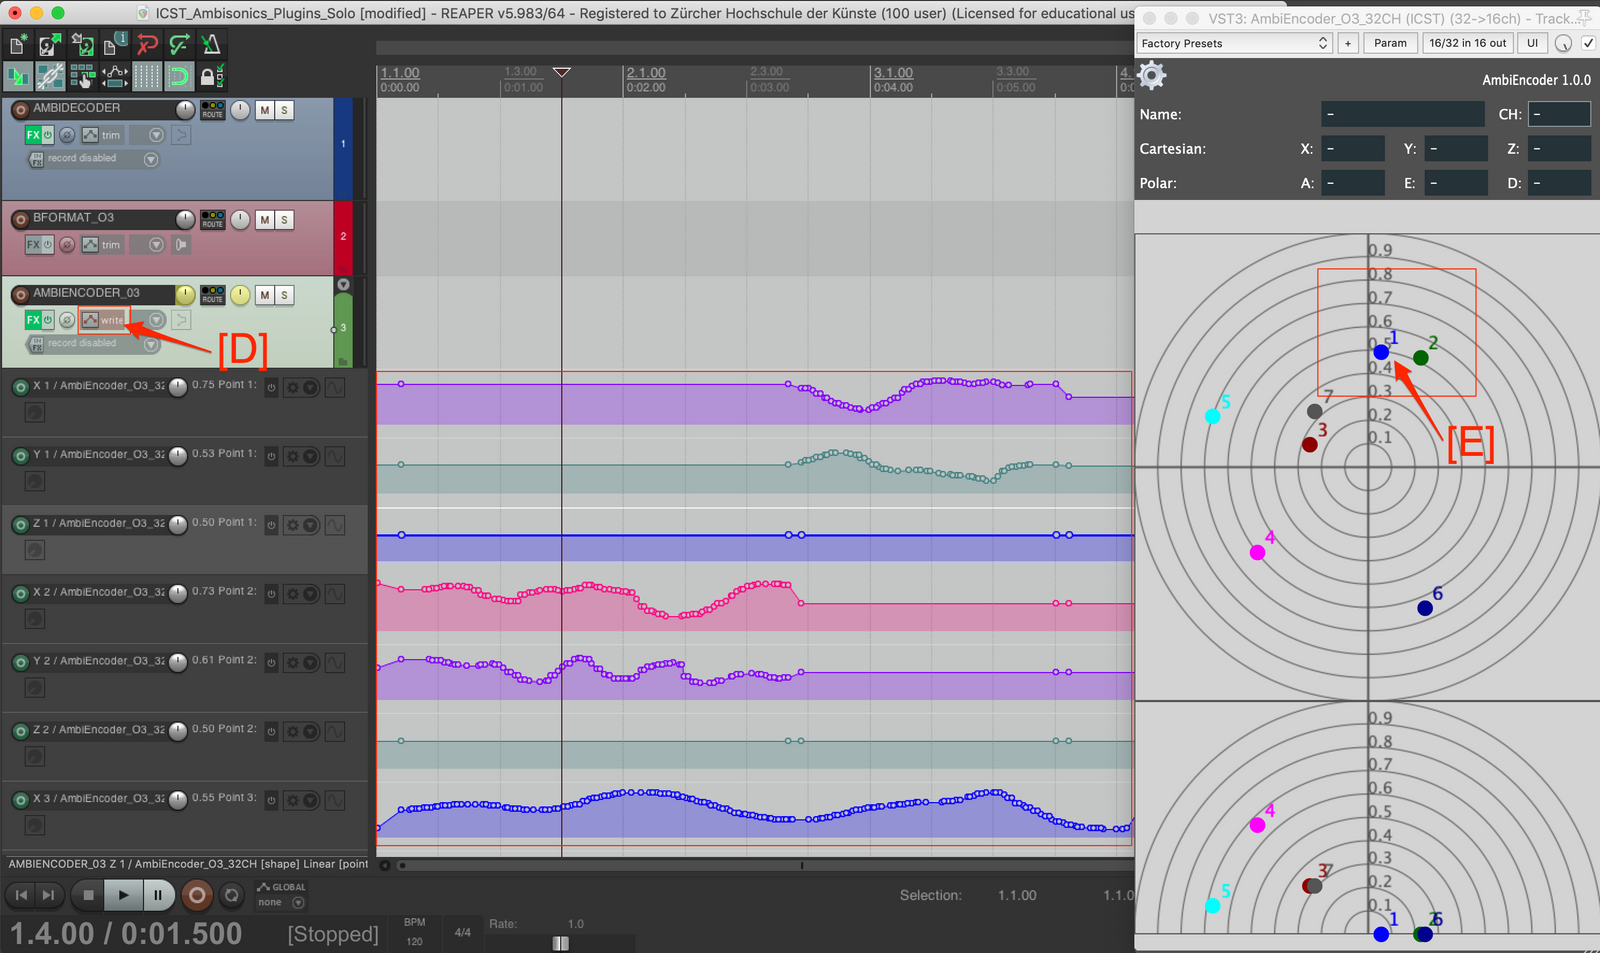The height and width of the screenshot is (953, 1600).
Task: Open the Project Settings toolbar icon
Action: coord(114,45)
